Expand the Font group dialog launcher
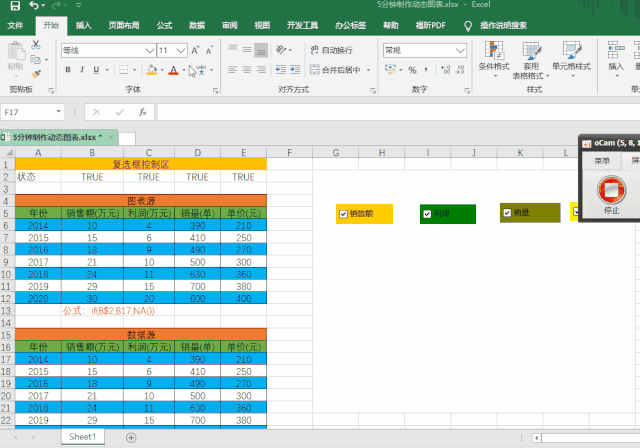Image resolution: width=640 pixels, height=448 pixels. tap(216, 91)
